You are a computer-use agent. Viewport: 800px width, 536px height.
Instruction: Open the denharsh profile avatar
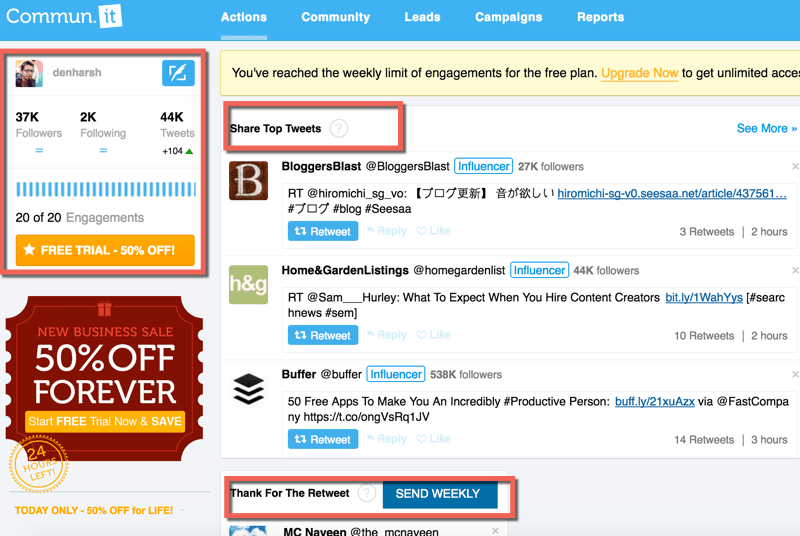tap(29, 73)
